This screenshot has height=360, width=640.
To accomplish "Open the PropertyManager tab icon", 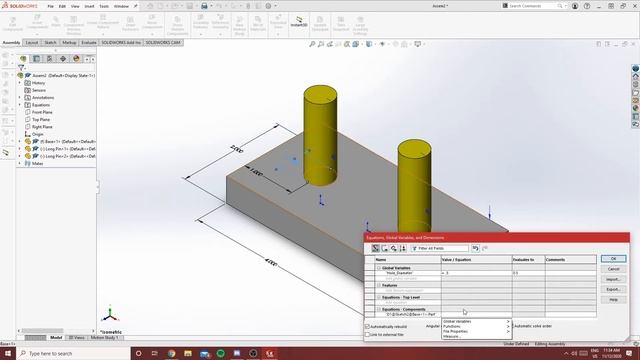I will tap(36, 59).
